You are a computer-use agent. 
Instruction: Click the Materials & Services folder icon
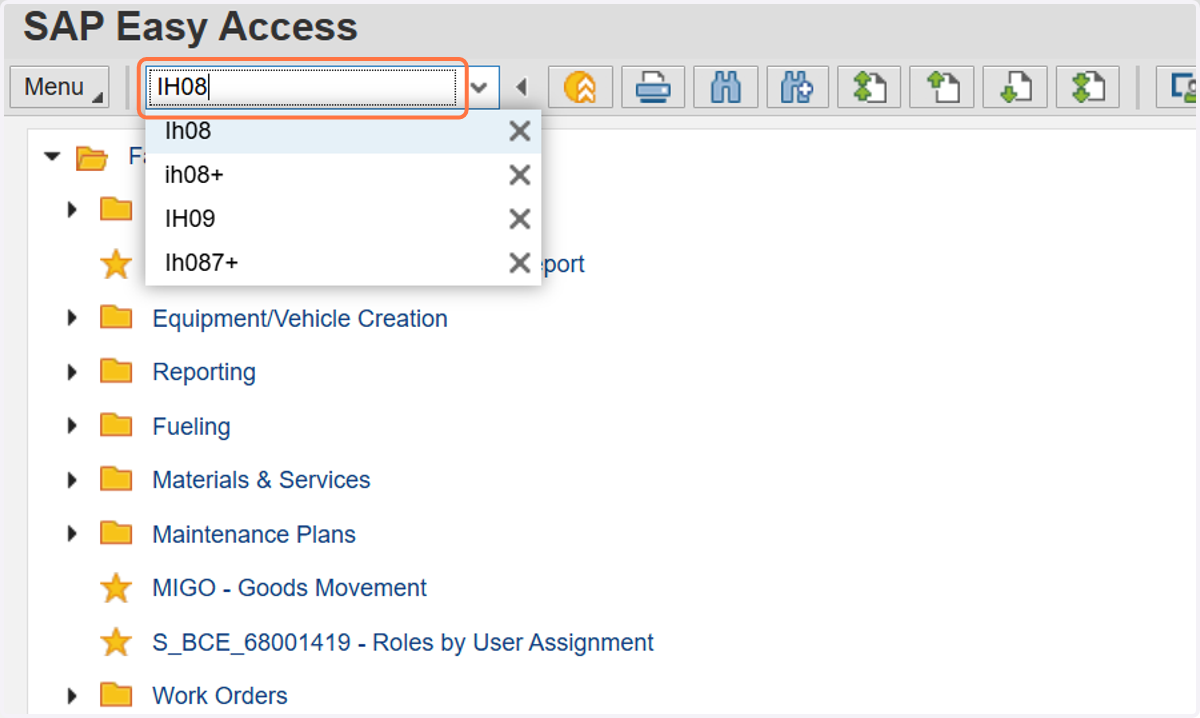(116, 479)
